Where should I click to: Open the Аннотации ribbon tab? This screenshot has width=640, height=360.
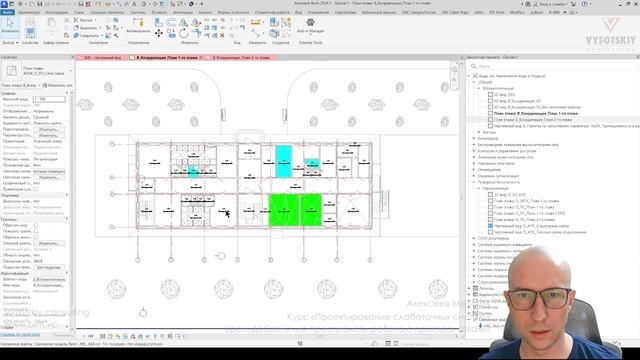click(182, 12)
